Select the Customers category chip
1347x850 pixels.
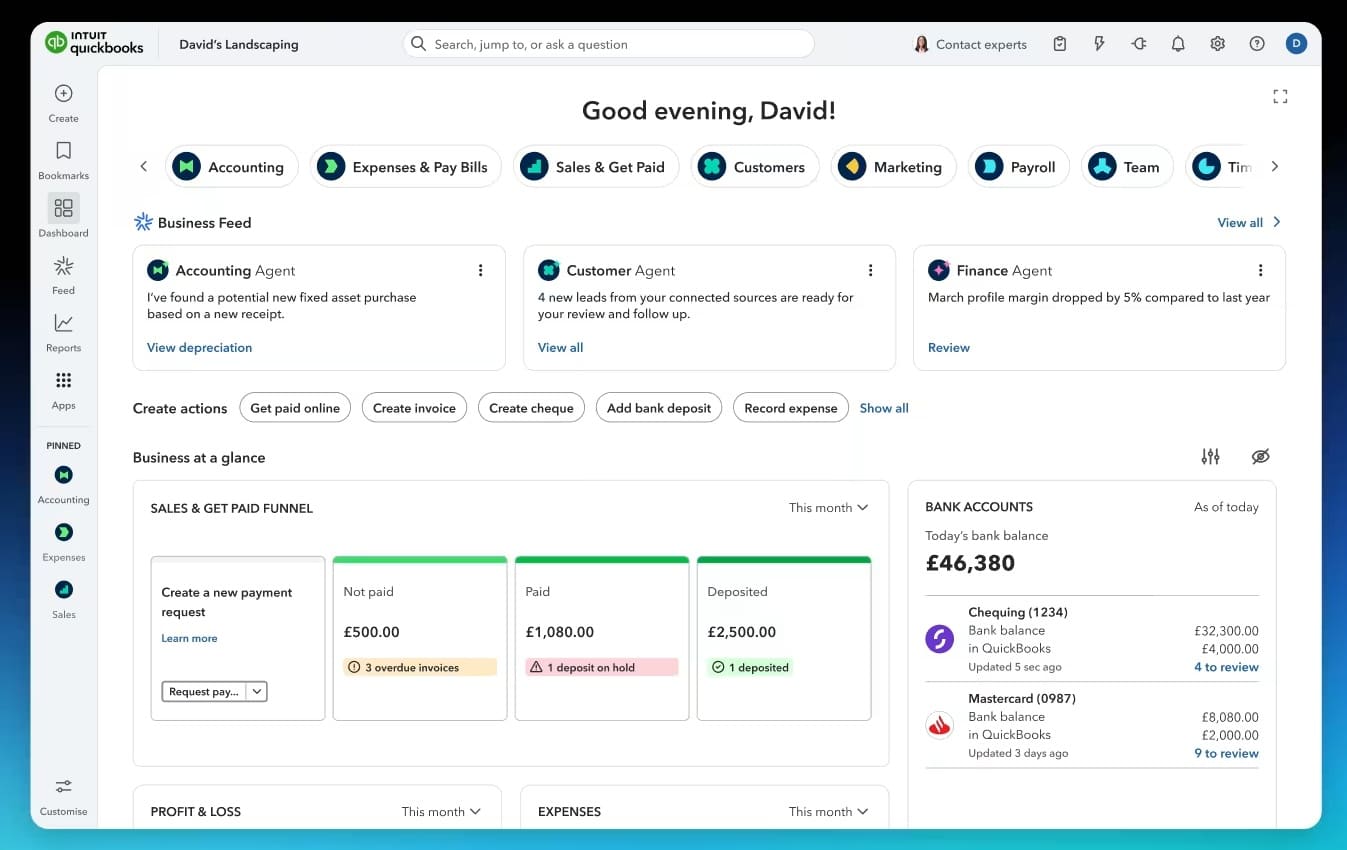(x=755, y=167)
